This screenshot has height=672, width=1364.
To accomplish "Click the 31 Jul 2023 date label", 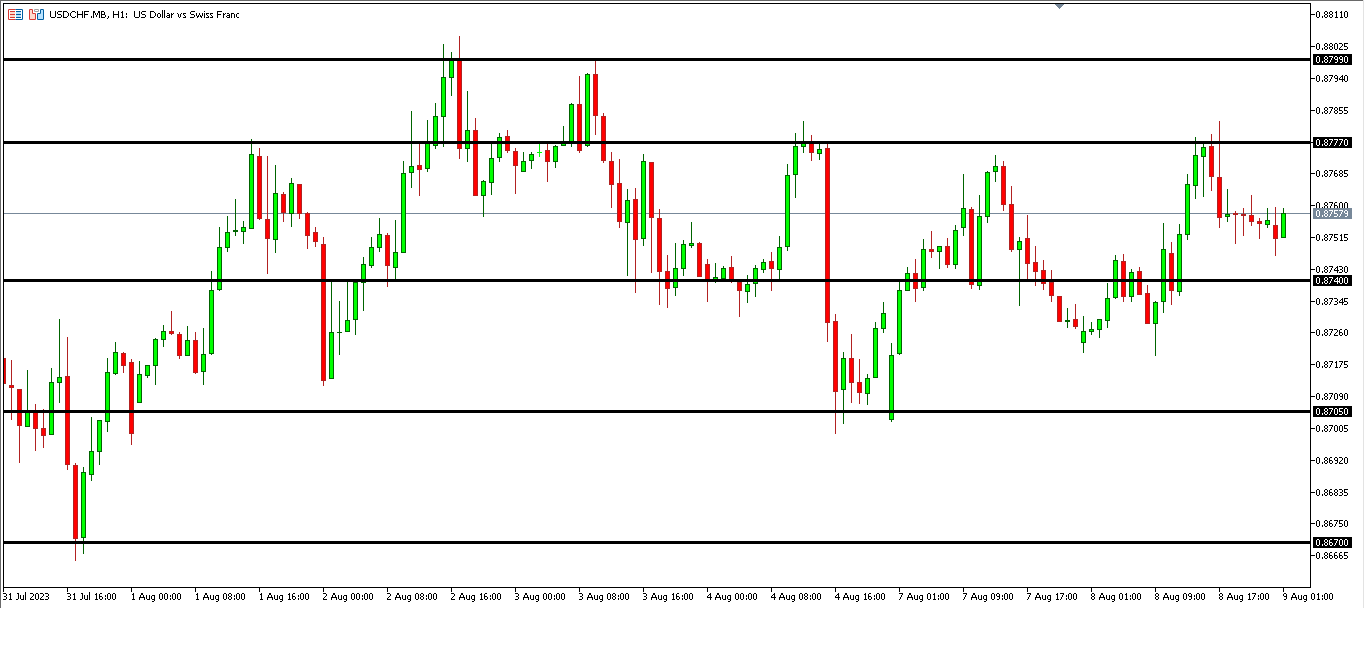I will [x=26, y=597].
